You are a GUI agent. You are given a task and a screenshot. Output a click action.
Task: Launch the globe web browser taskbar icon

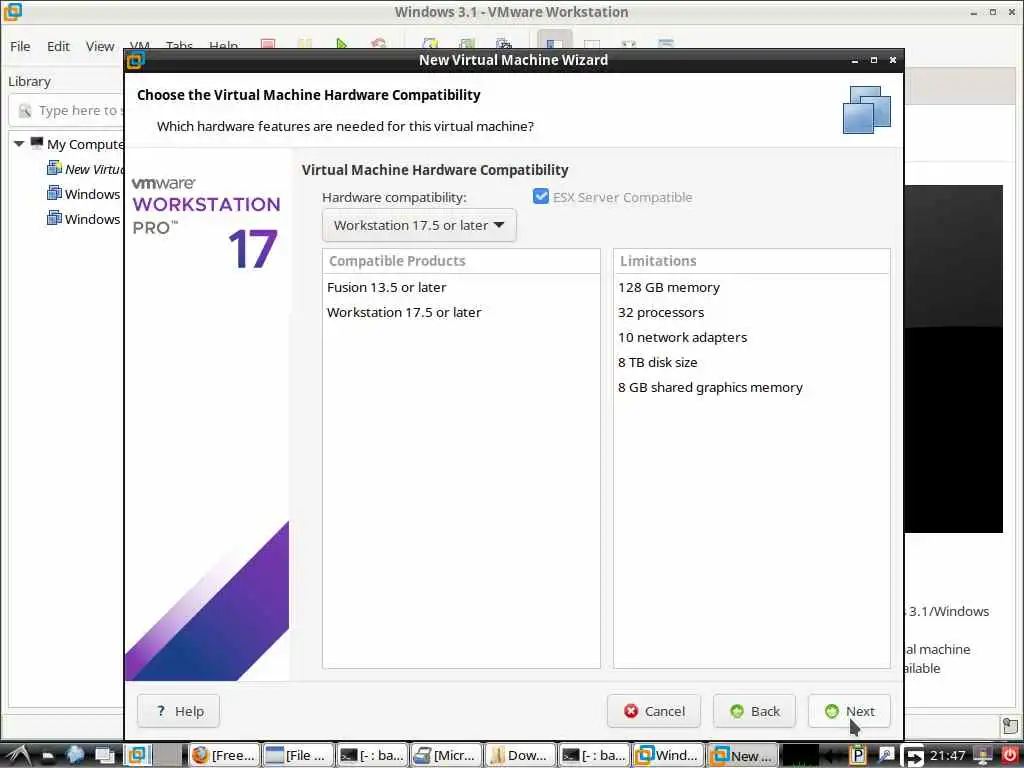pyautogui.click(x=75, y=756)
